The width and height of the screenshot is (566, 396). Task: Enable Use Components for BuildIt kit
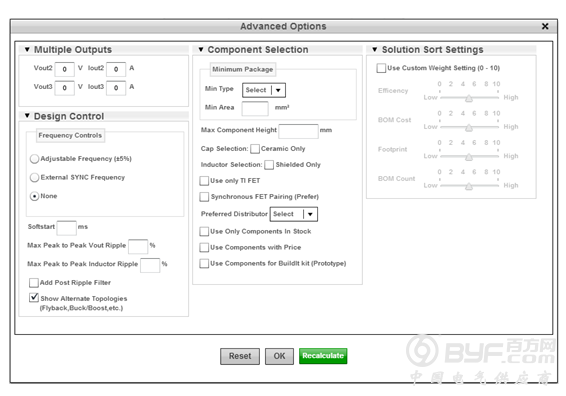(x=204, y=264)
